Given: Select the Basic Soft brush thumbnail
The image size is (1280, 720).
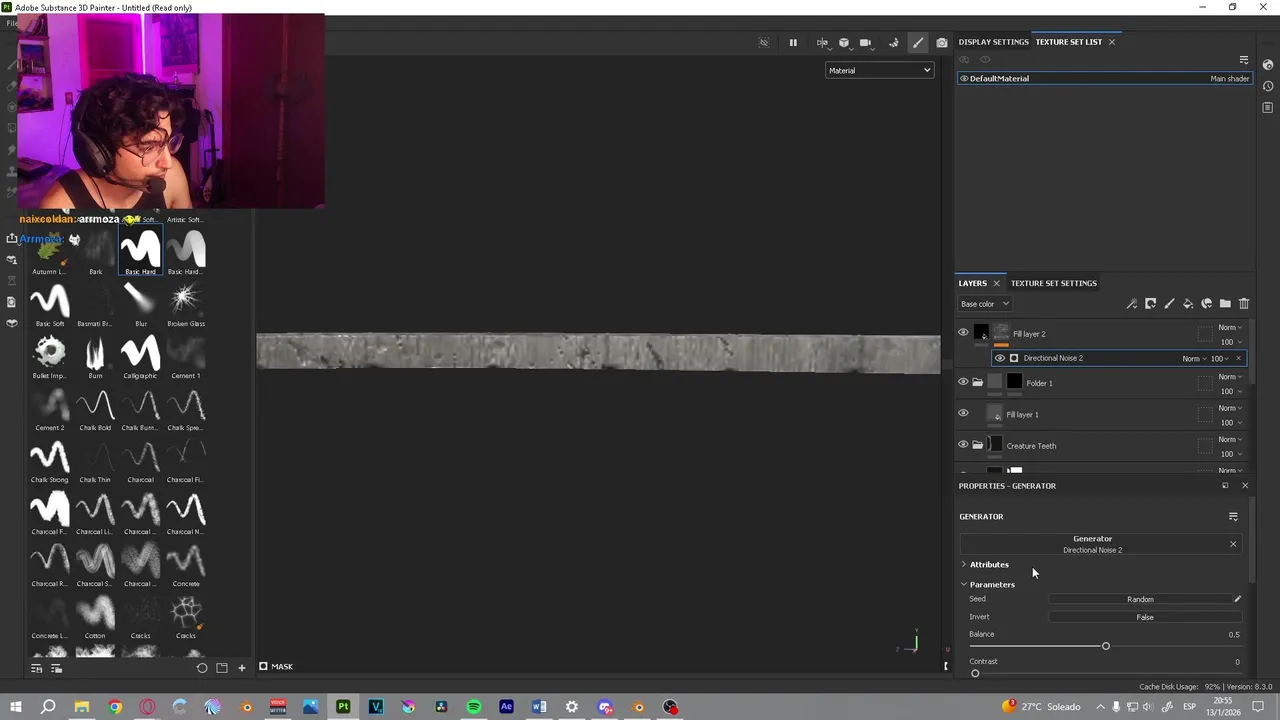Looking at the screenshot, I should point(50,303).
